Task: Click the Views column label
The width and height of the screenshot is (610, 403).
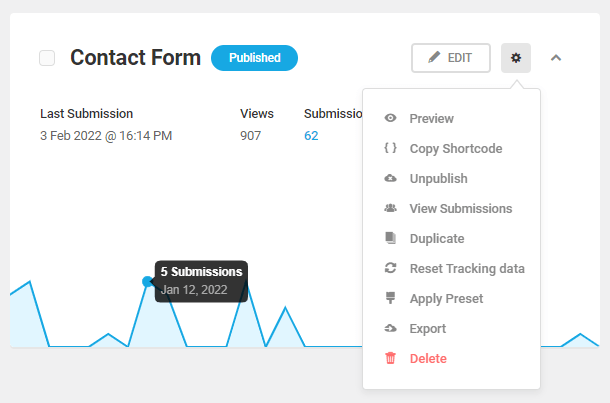Action: [257, 114]
